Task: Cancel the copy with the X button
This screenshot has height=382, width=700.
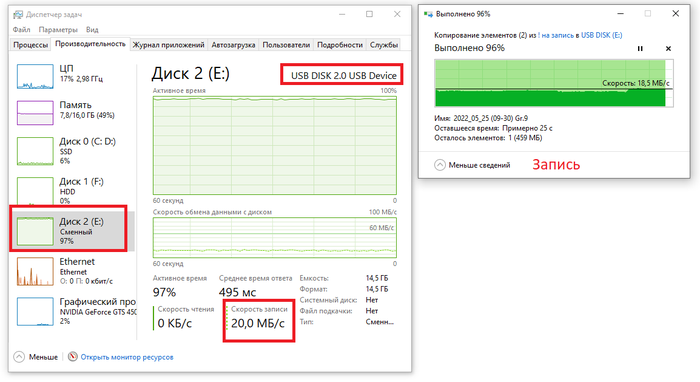Action: [668, 49]
